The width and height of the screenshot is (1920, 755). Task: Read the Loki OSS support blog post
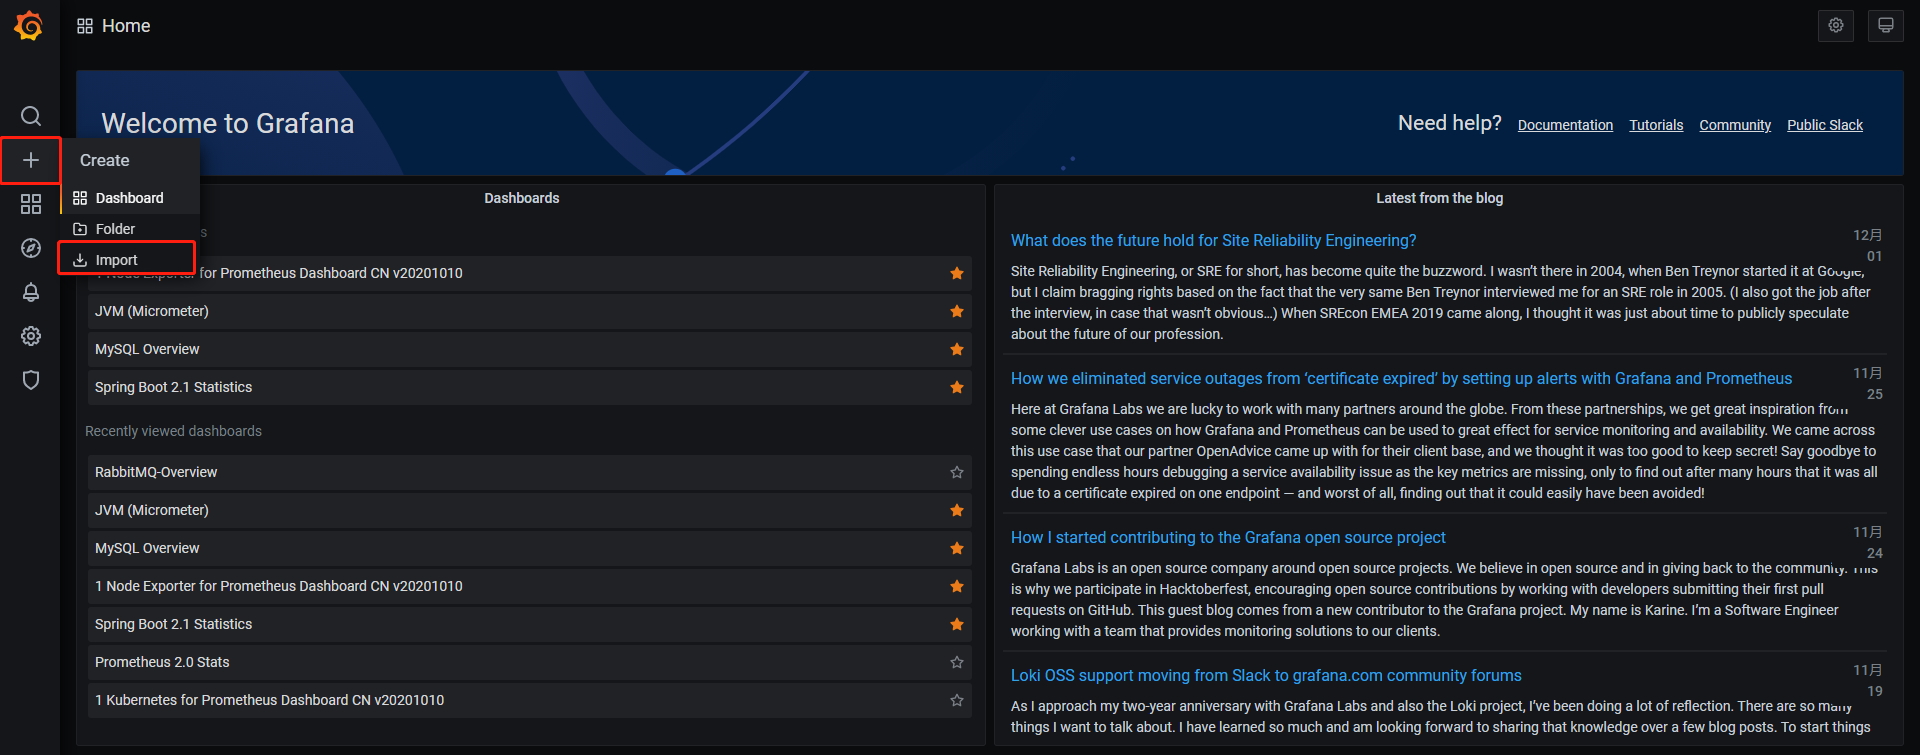(x=1265, y=676)
